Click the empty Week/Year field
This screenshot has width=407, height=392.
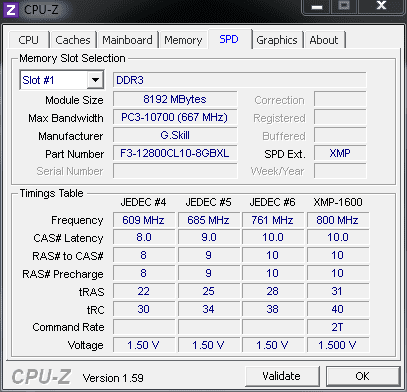[340, 171]
